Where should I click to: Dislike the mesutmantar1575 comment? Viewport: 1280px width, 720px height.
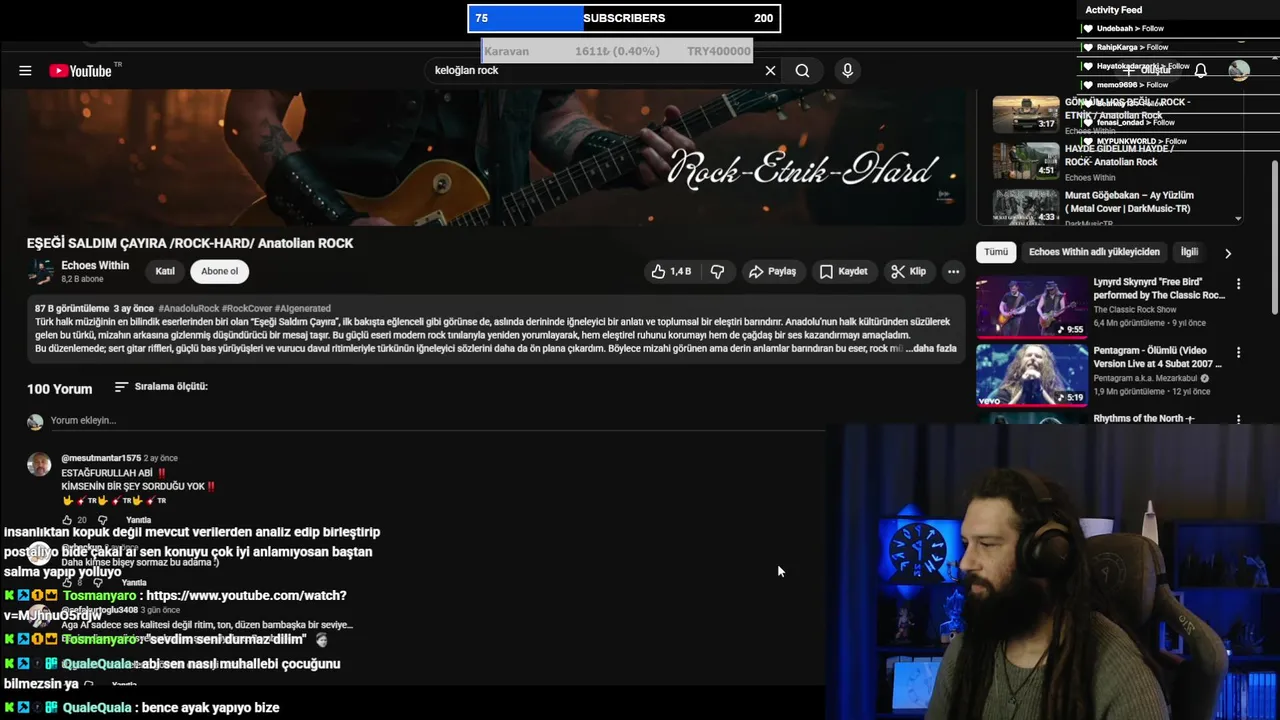[102, 520]
